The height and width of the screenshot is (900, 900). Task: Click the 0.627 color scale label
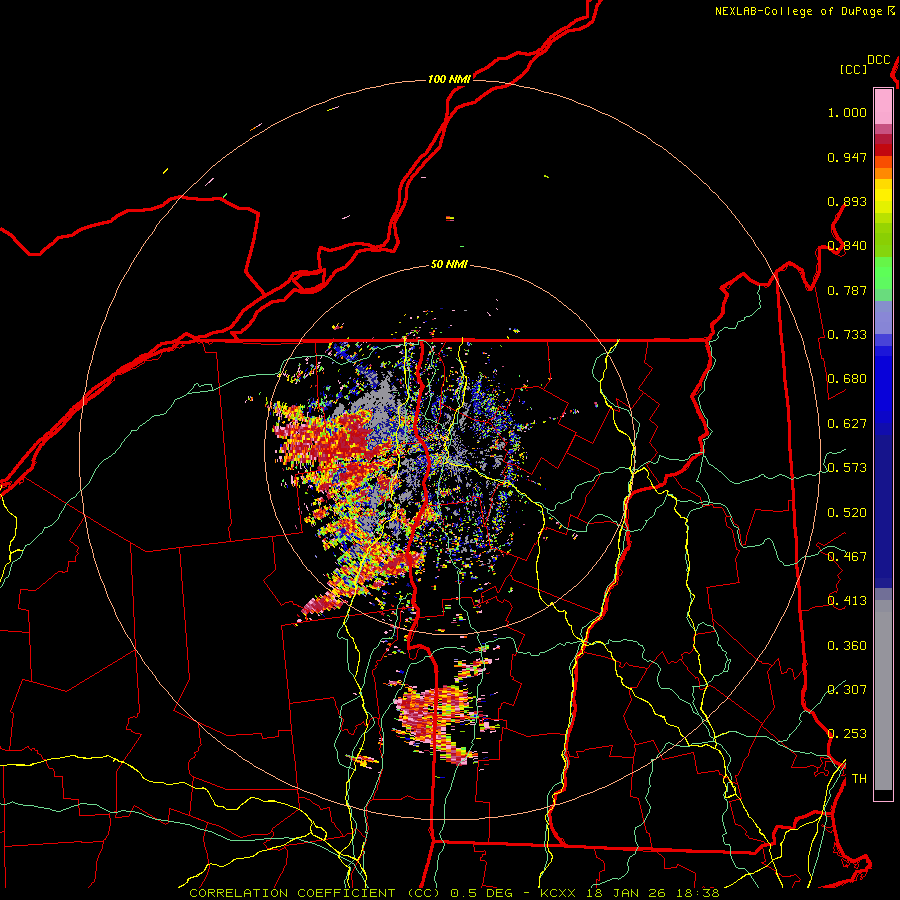[x=847, y=424]
